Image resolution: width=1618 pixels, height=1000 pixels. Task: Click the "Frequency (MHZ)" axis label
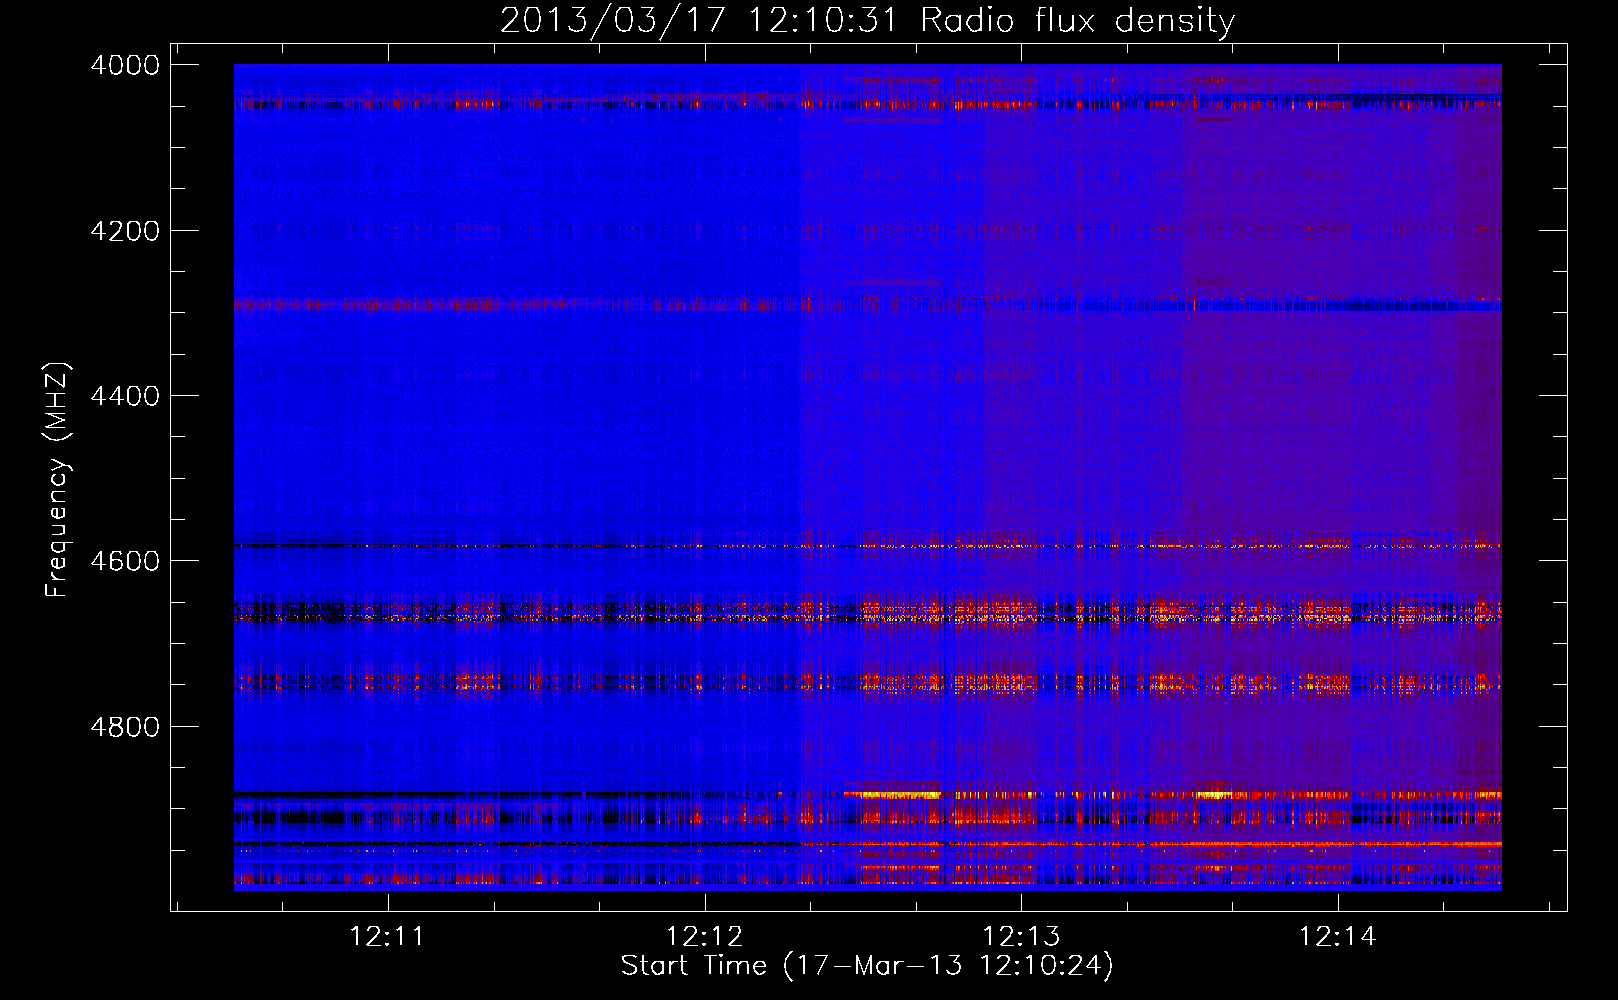point(58,480)
